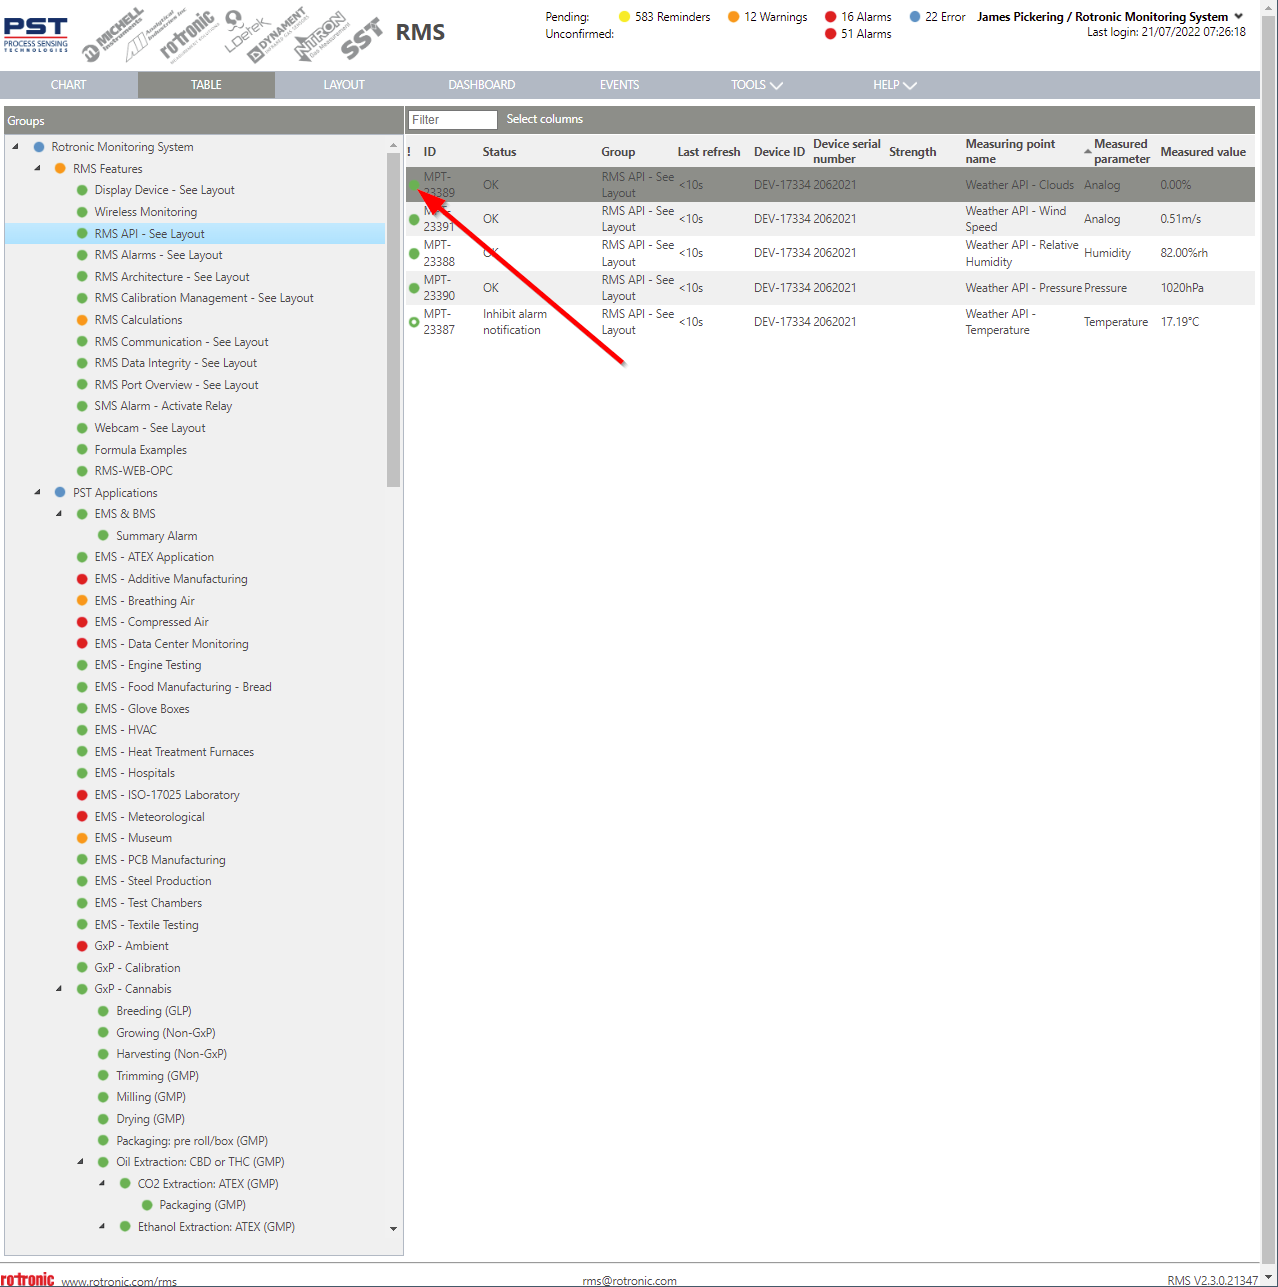Click the yellow Reminders status dot
This screenshot has height=1287, width=1278.
click(624, 17)
